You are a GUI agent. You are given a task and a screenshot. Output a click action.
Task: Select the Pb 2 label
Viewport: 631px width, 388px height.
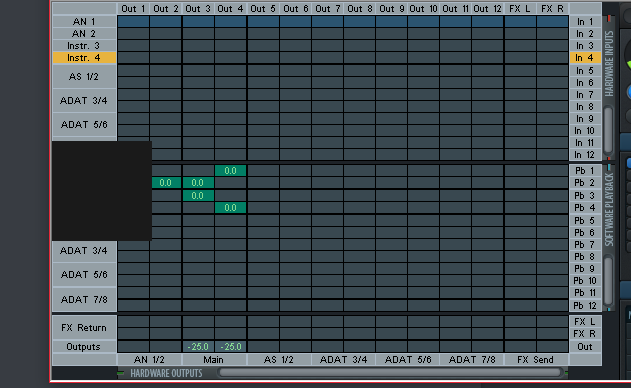pos(585,183)
